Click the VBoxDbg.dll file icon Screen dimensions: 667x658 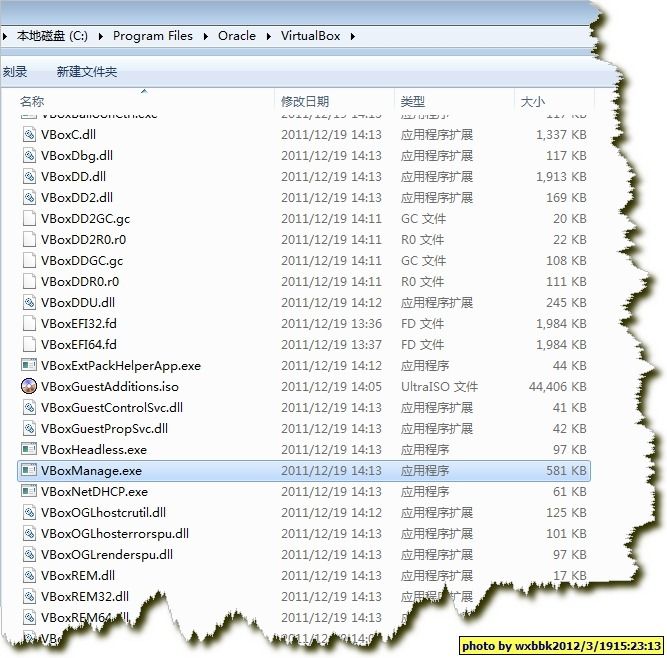pos(29,155)
